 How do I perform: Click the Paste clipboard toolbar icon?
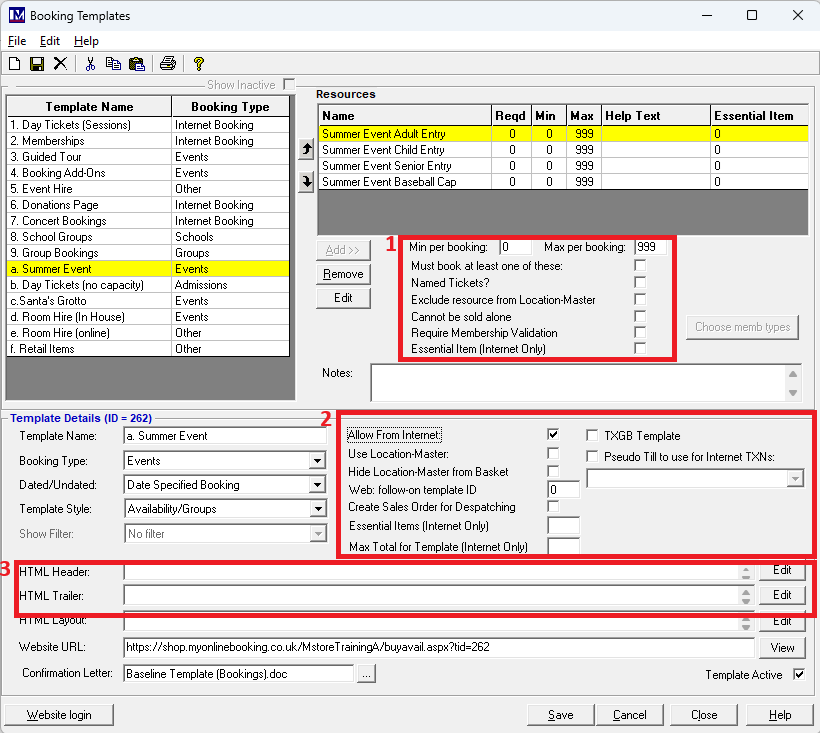(136, 64)
